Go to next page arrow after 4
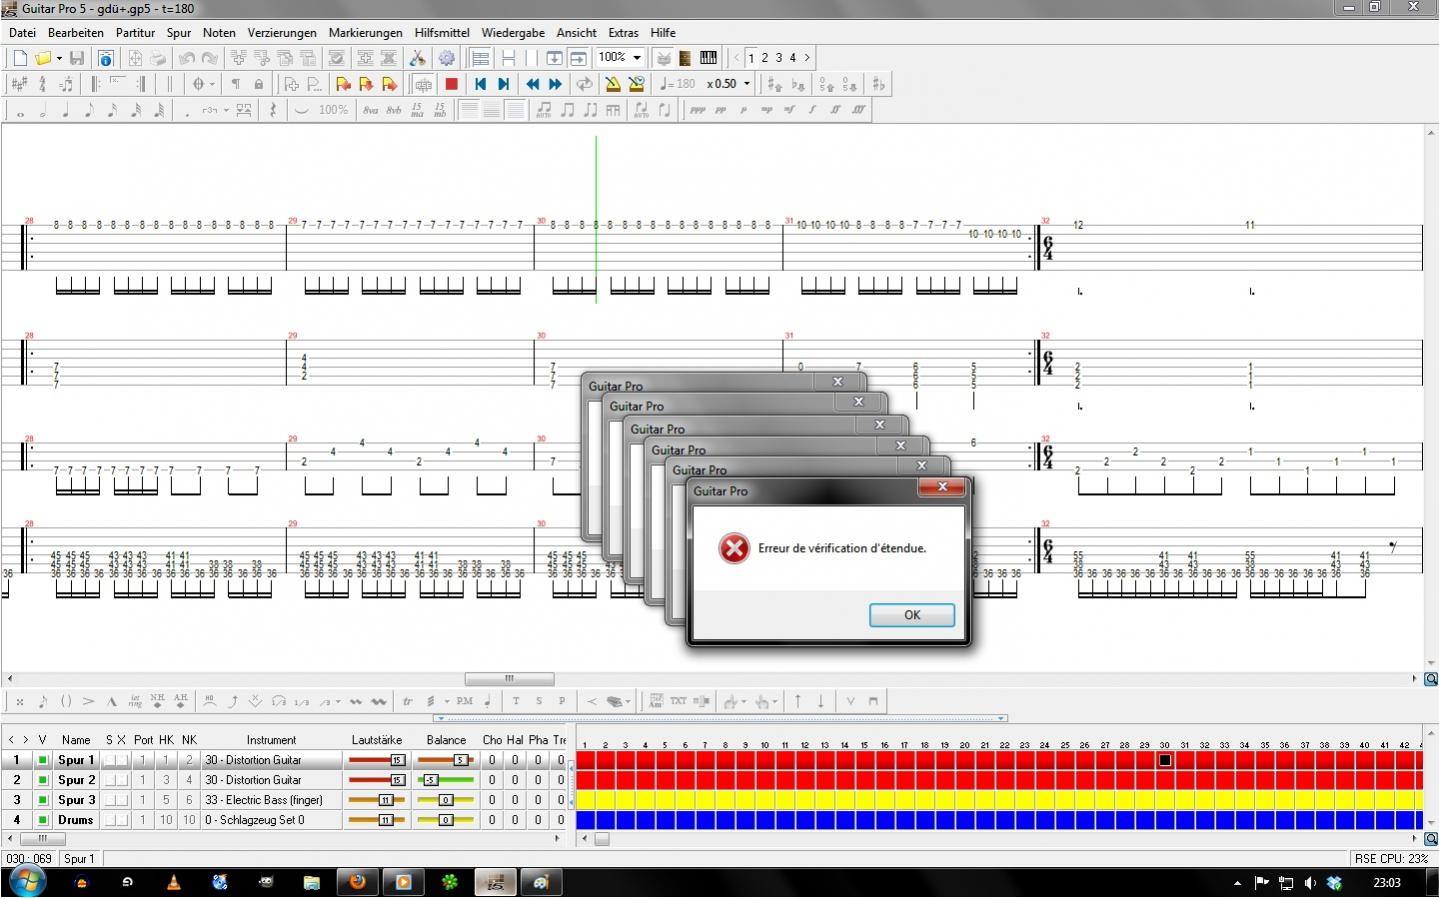Viewport: 1439px width, 899px height. [807, 58]
